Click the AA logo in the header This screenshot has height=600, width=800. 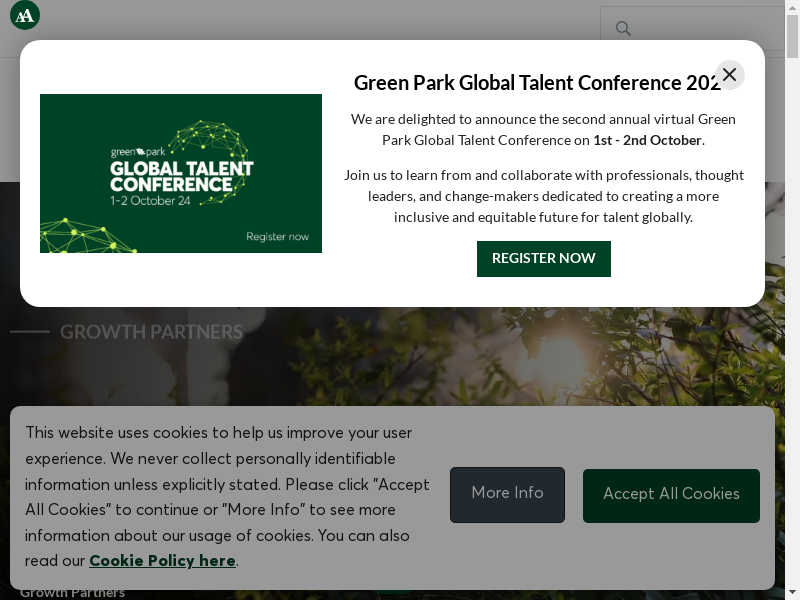point(25,15)
